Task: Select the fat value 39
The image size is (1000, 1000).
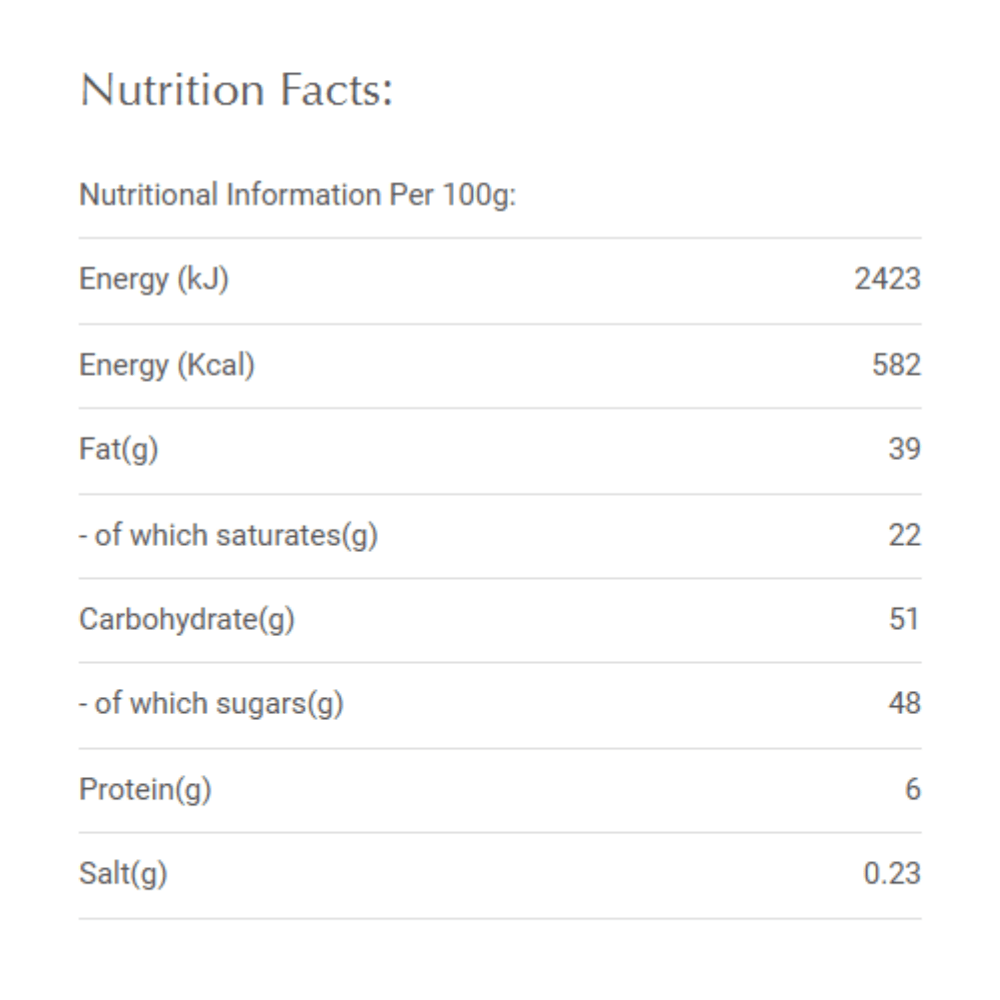Action: tap(904, 449)
